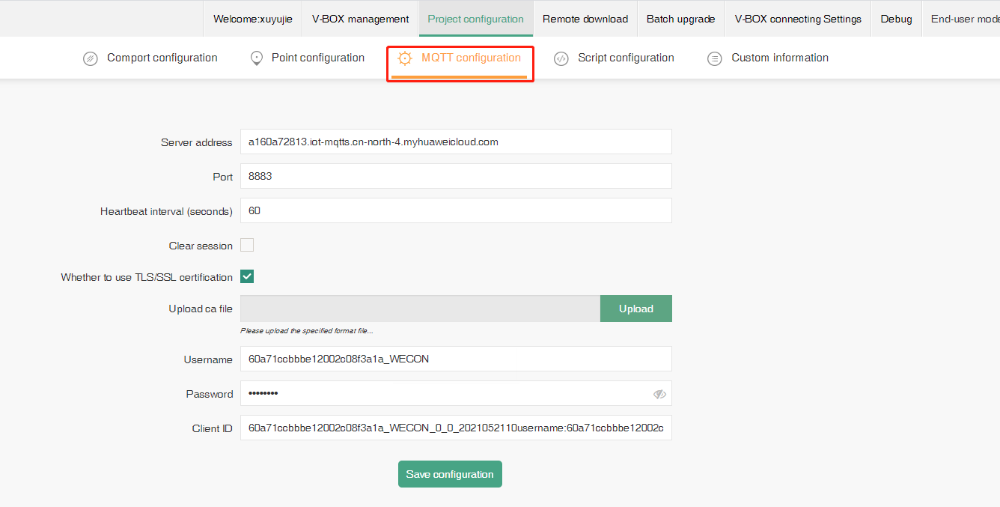
Task: Click the MQTT configuration gear icon
Action: (x=405, y=59)
